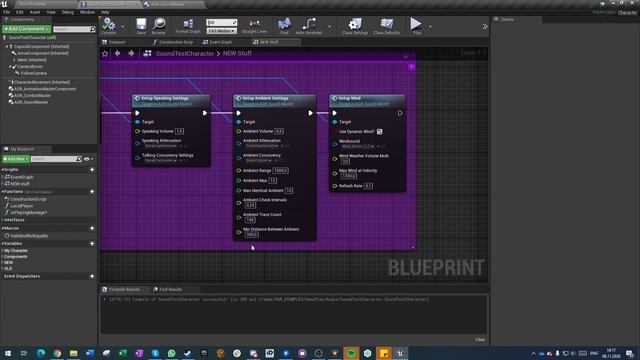Click the Refresh Rate value field
The height and width of the screenshot is (360, 640).
point(368,186)
